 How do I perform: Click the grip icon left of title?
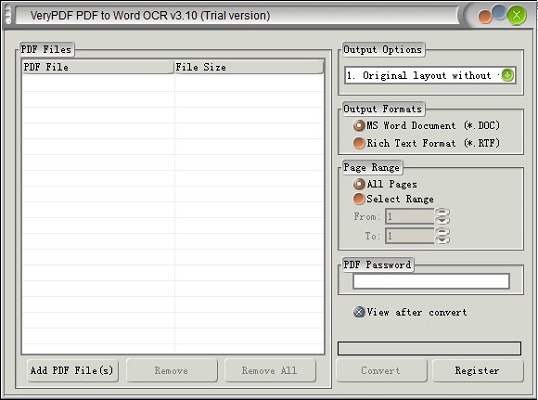(8, 15)
